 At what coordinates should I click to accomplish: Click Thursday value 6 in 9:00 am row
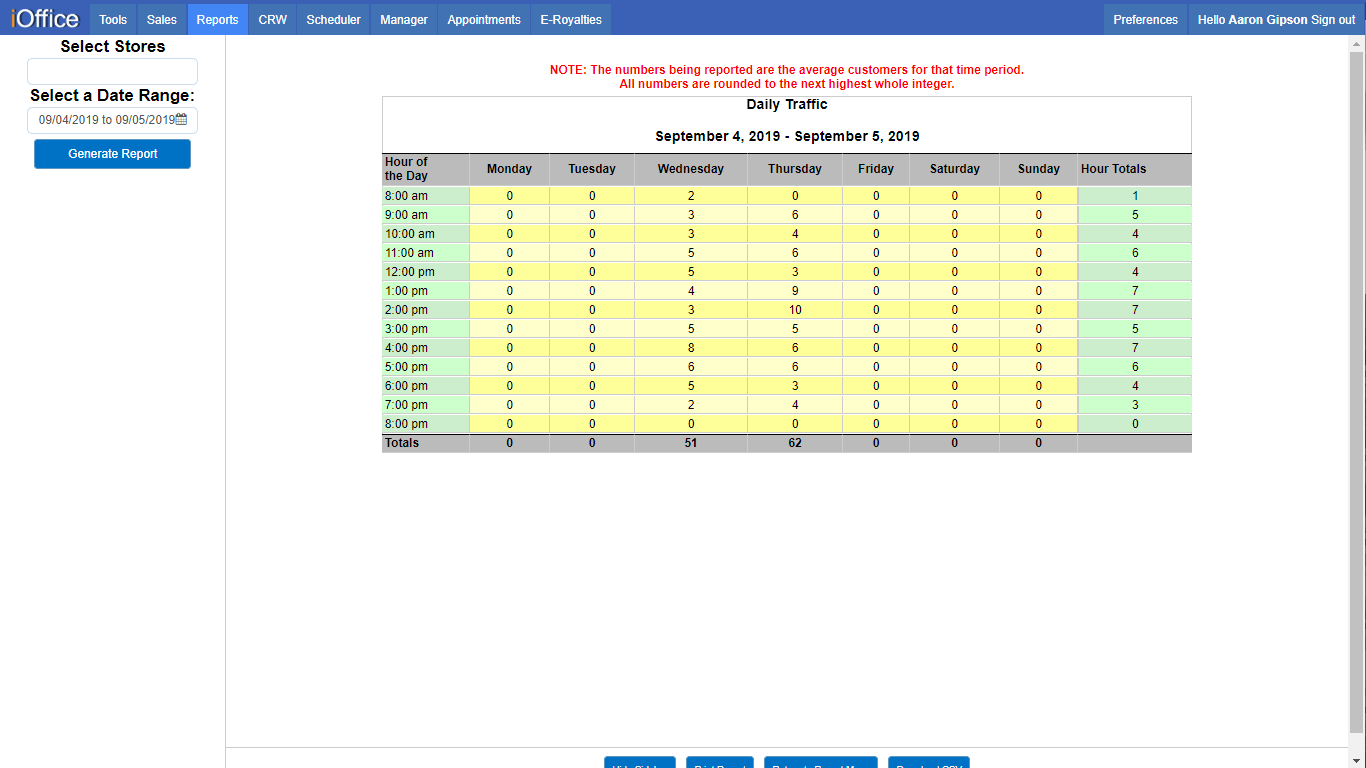[x=795, y=215]
